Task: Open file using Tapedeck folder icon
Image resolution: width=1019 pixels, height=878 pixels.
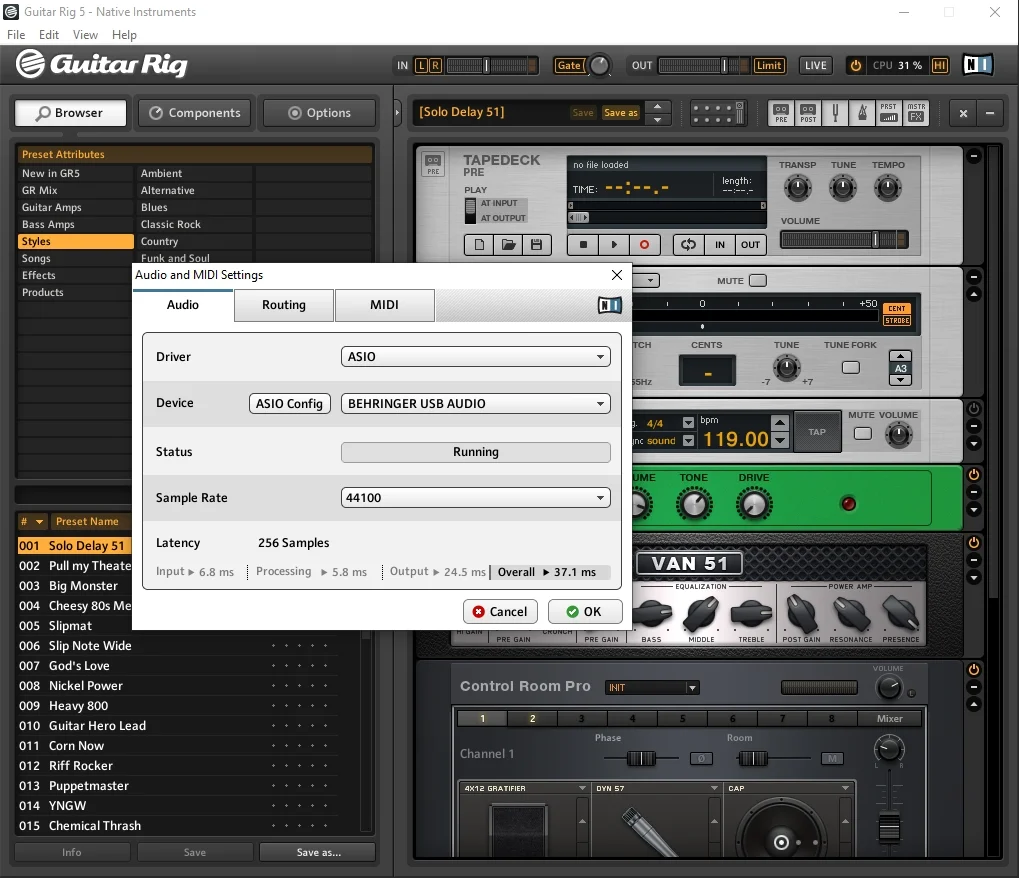Action: click(508, 244)
